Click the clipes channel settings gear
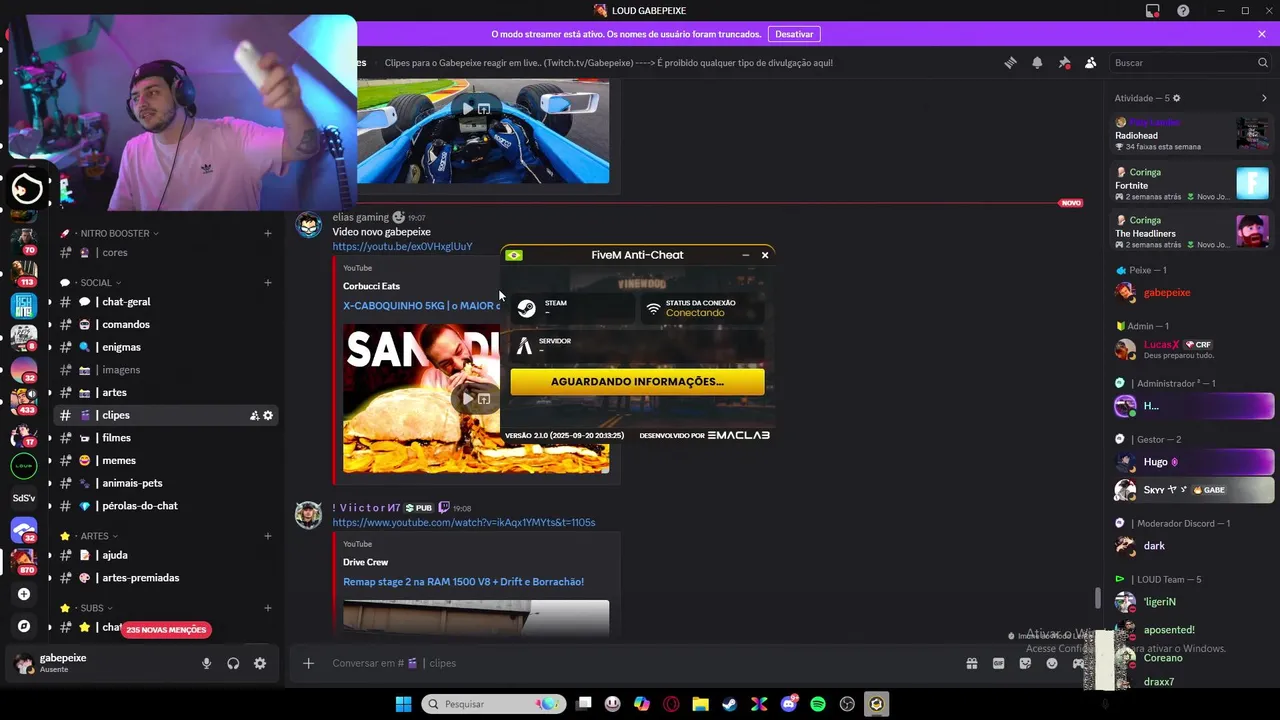The width and height of the screenshot is (1280, 720). [x=268, y=415]
